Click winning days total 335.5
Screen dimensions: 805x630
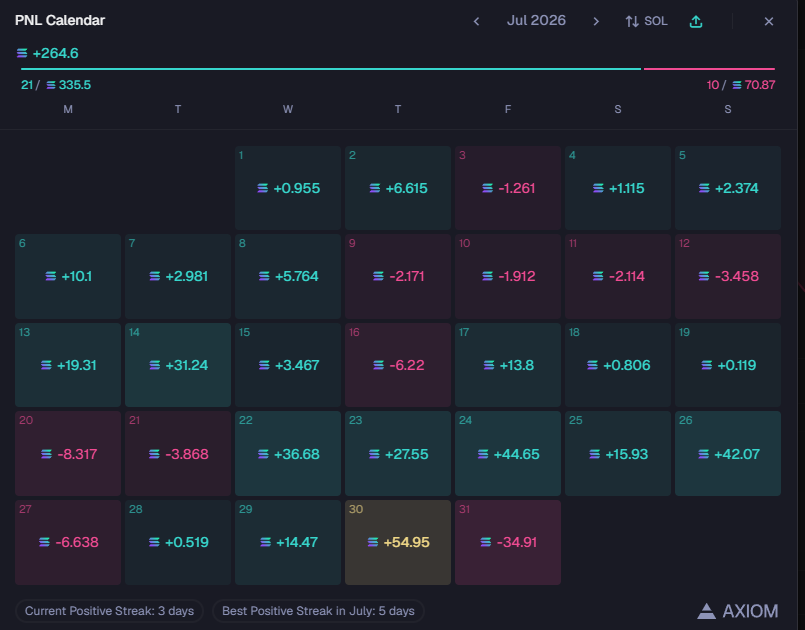(74, 85)
